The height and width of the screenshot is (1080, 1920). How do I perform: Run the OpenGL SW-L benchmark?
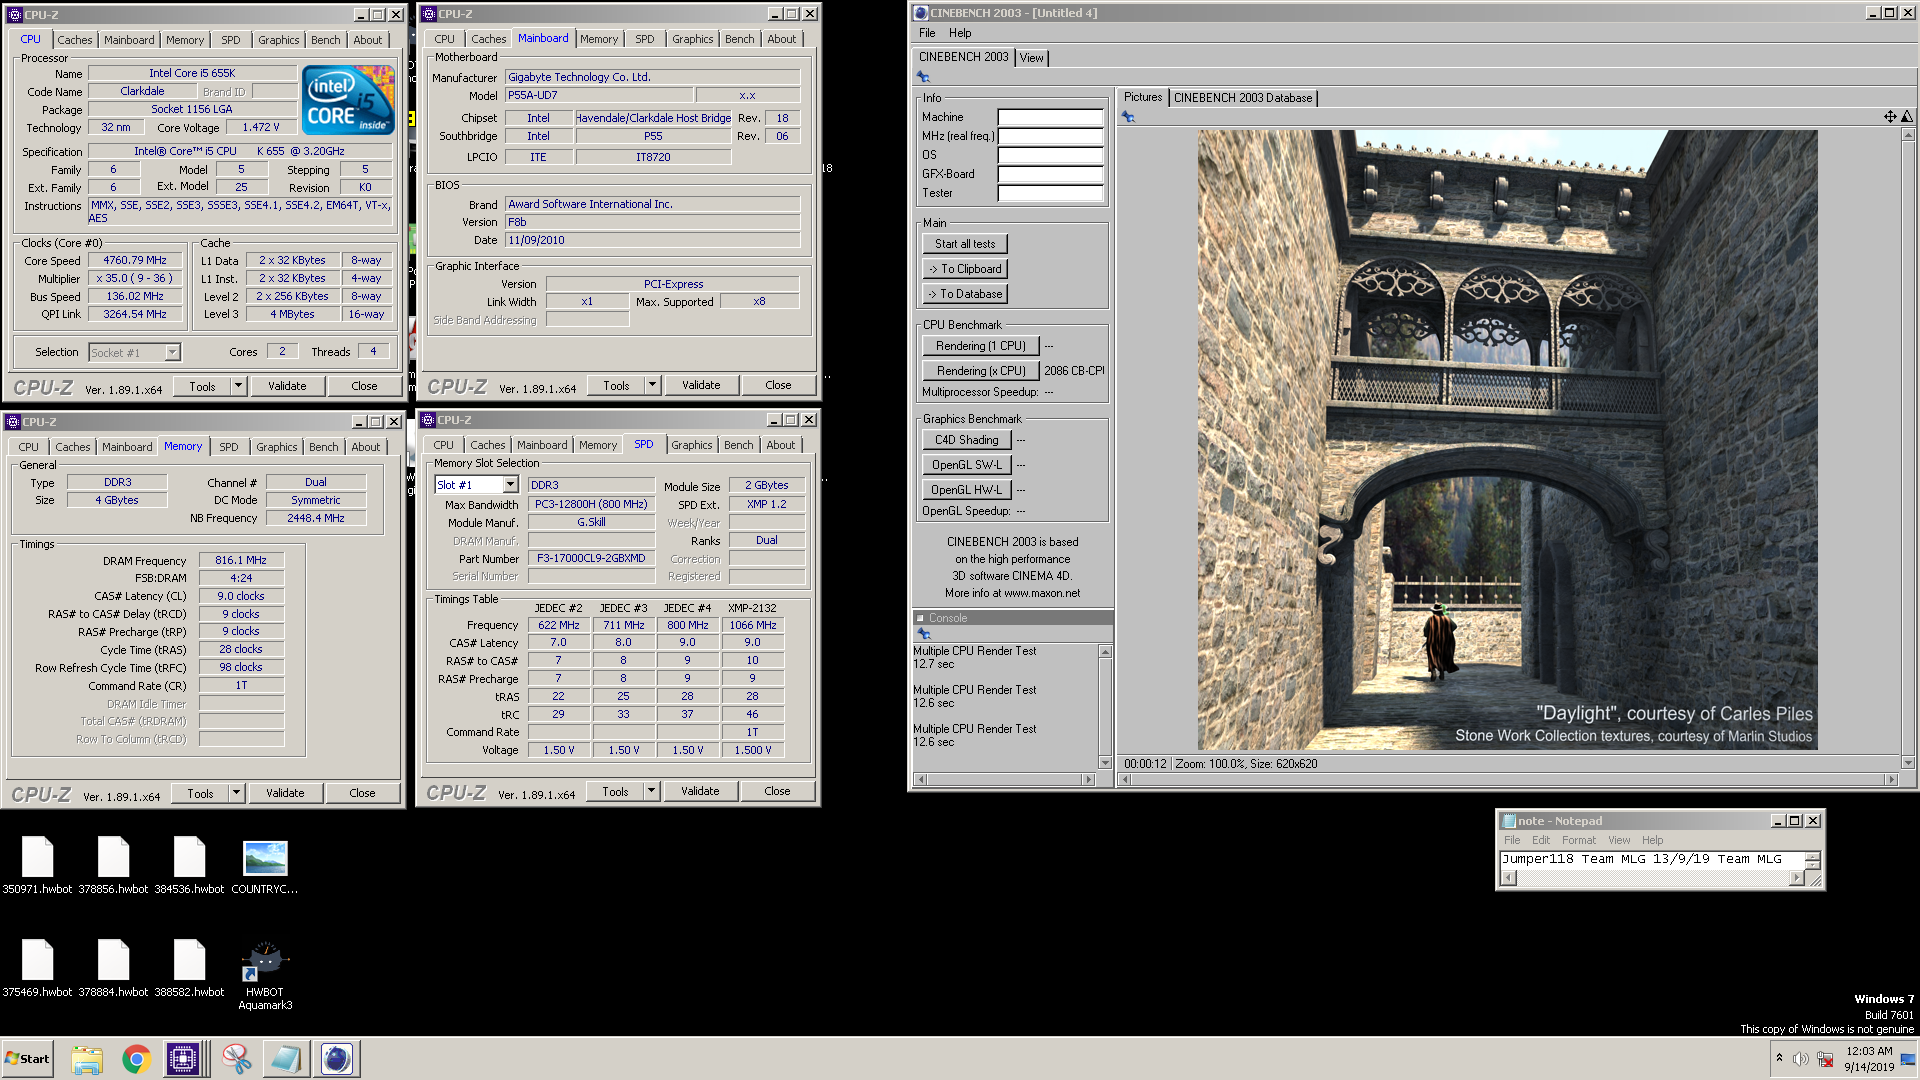pyautogui.click(x=967, y=465)
